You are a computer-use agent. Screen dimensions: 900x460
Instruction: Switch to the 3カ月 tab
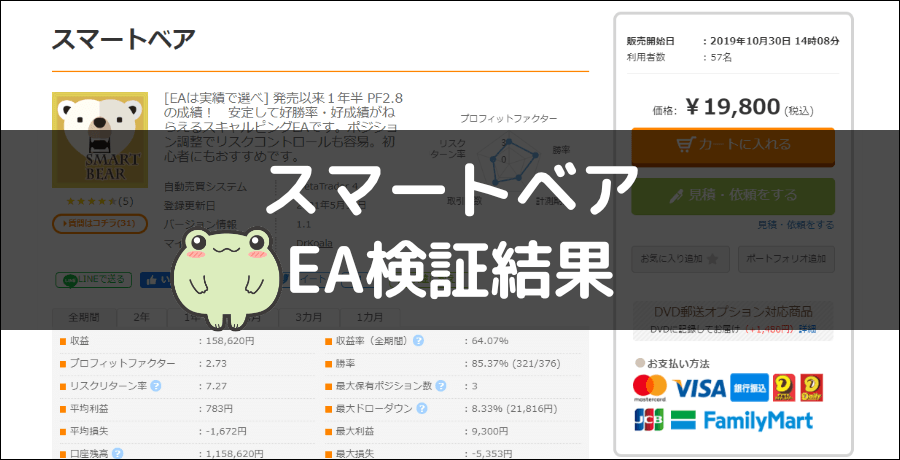point(309,318)
